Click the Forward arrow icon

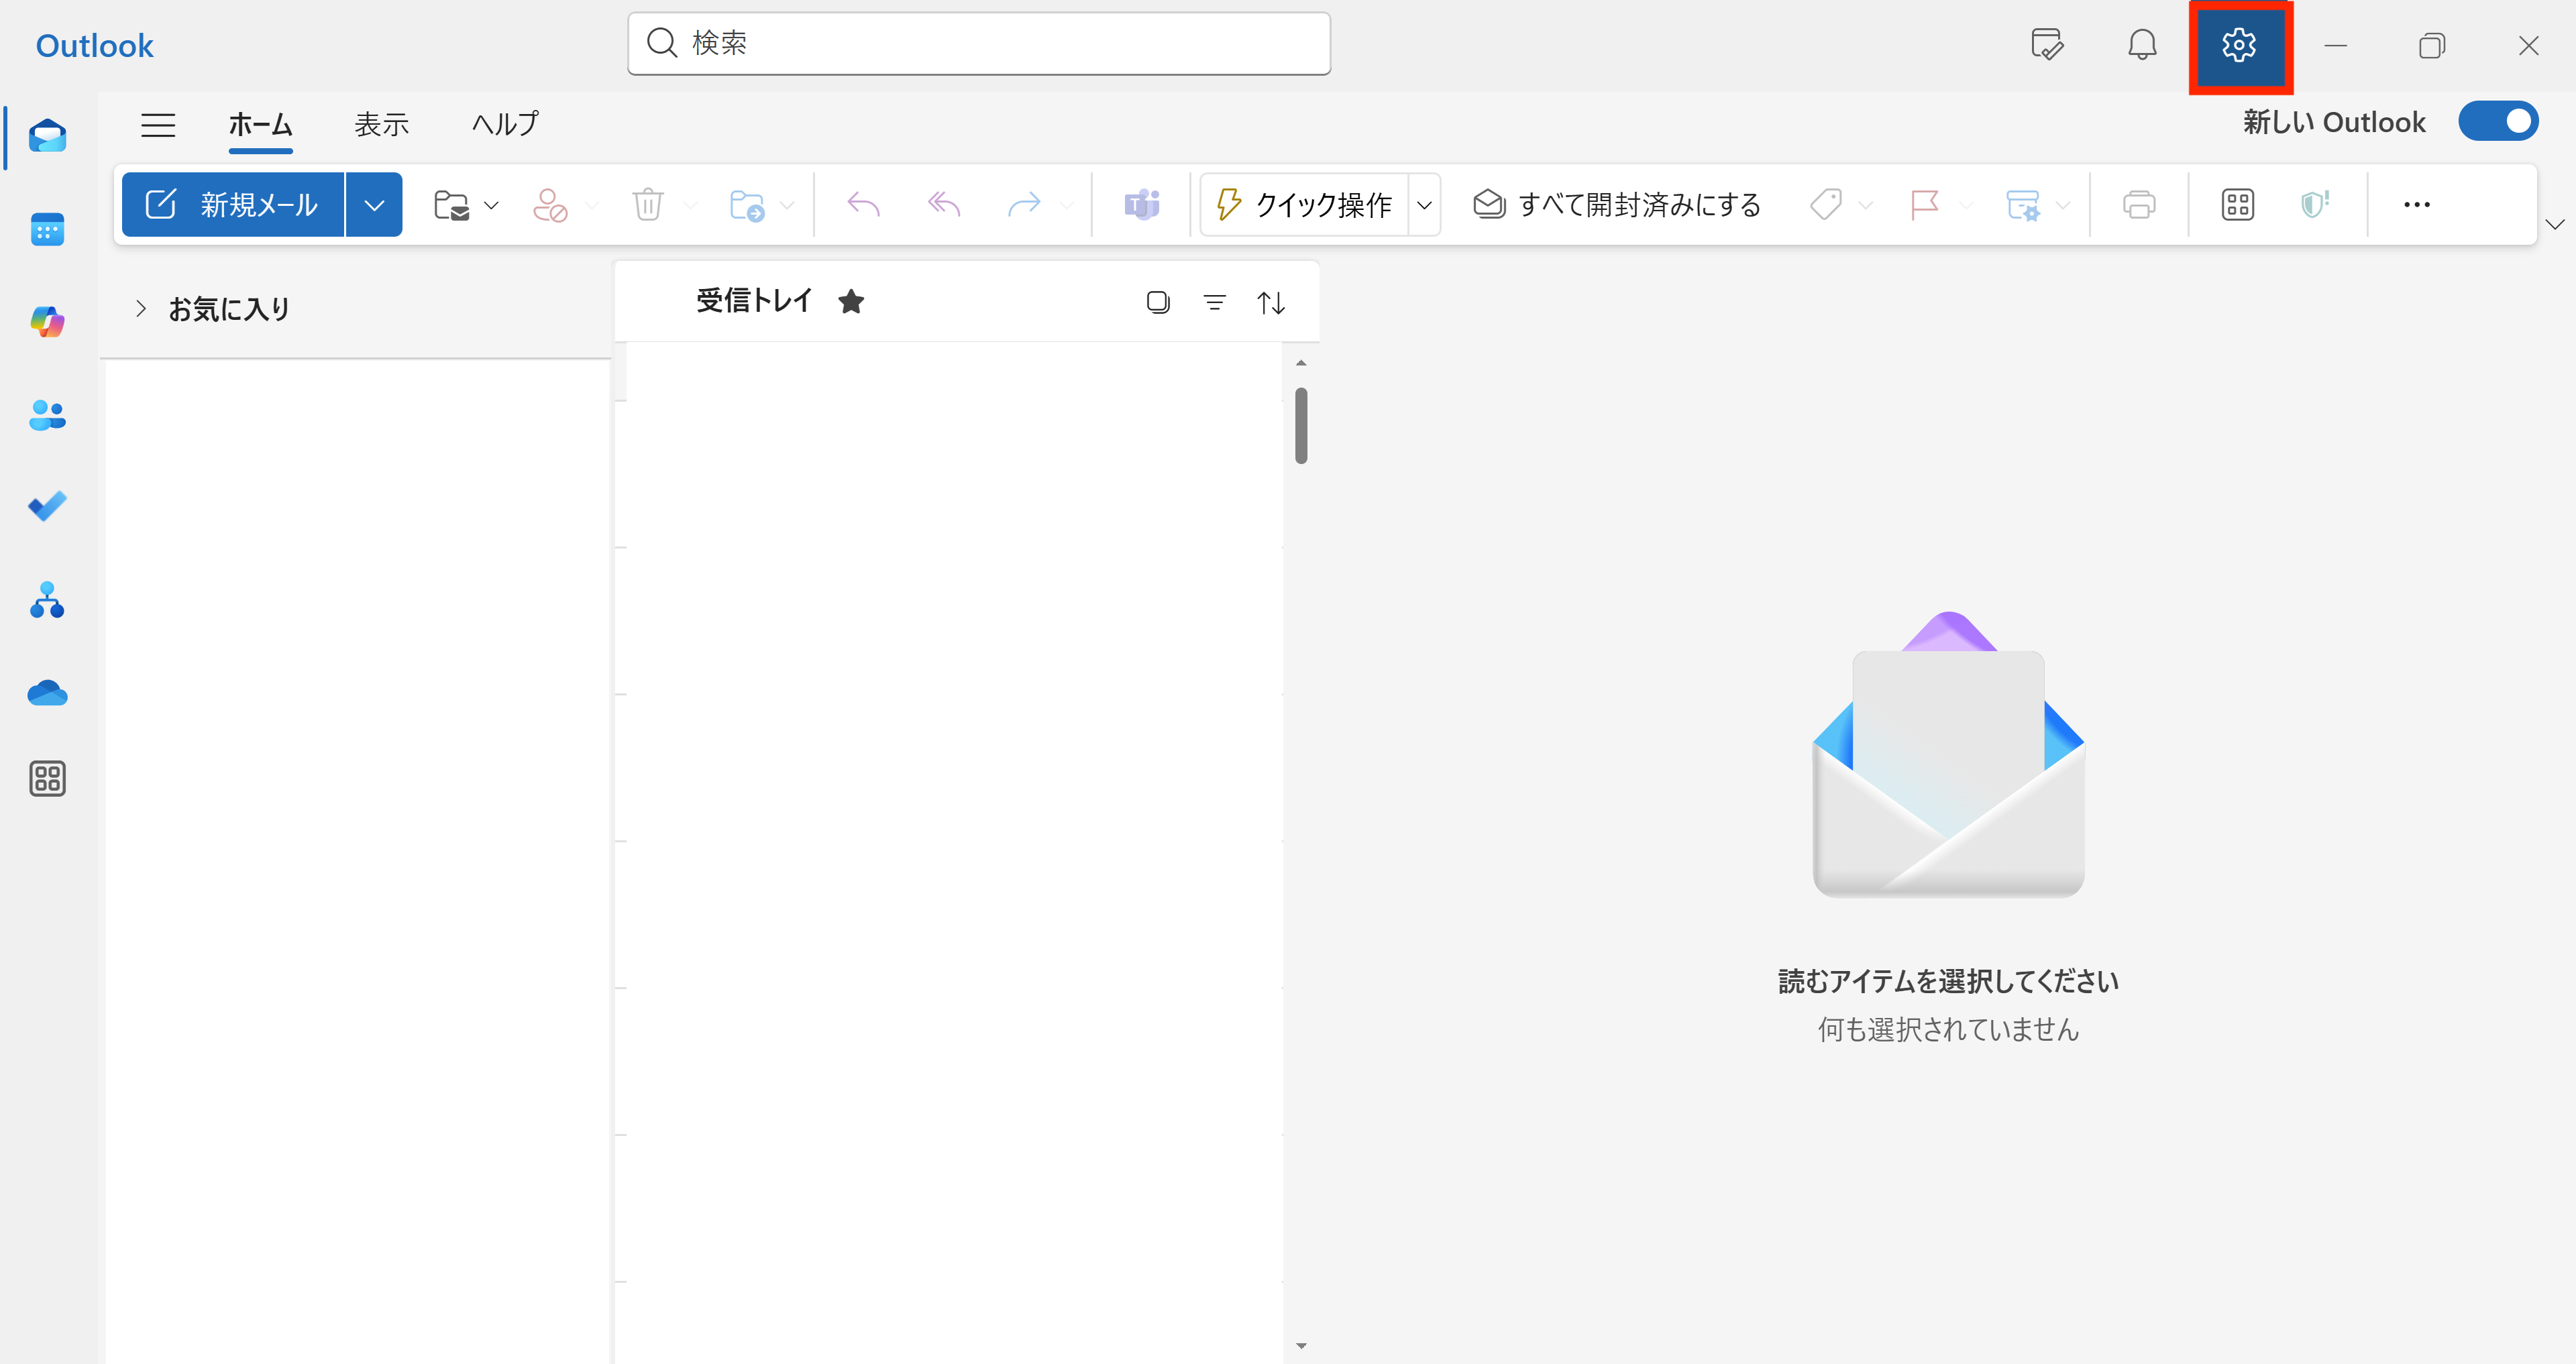(1024, 205)
